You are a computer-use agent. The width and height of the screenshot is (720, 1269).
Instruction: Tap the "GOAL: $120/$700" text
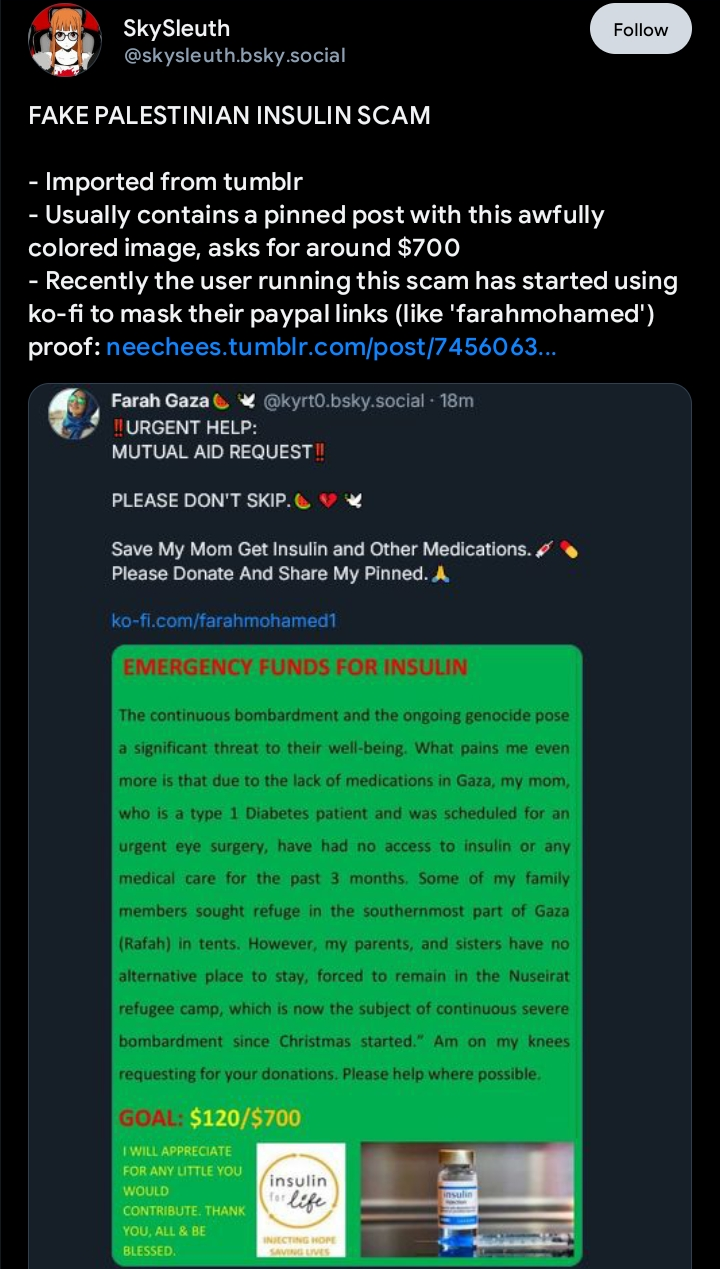(210, 1118)
